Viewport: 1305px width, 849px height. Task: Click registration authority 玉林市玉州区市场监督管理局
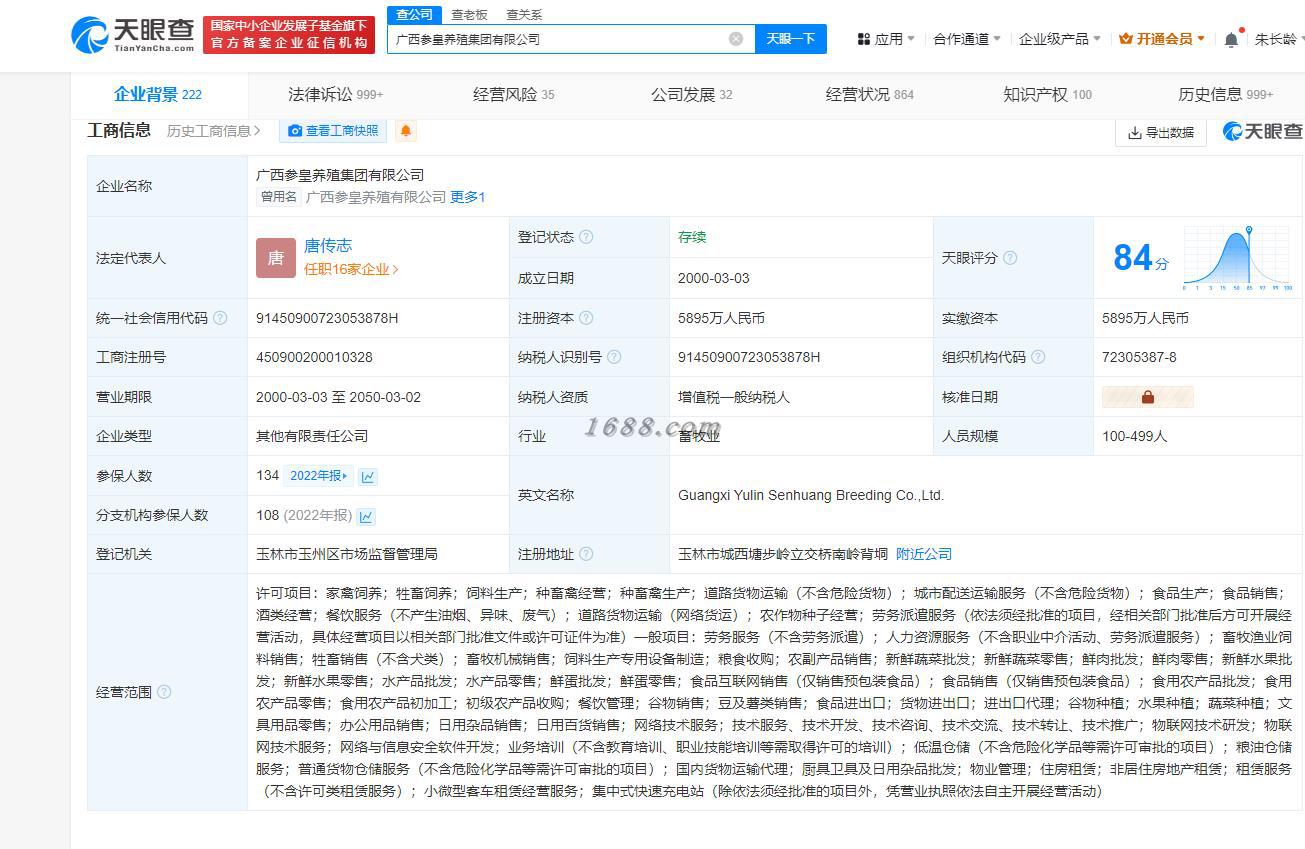tap(347, 554)
